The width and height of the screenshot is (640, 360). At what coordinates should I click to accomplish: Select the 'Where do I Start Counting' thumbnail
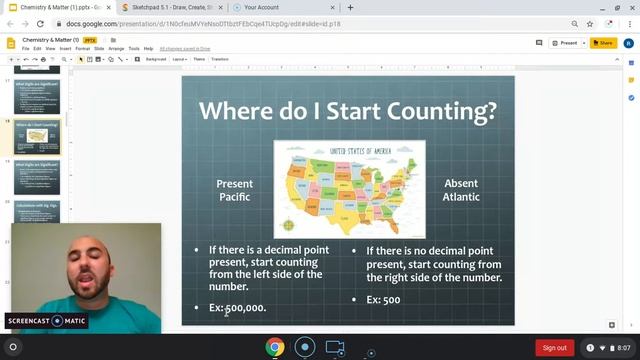click(x=37, y=137)
